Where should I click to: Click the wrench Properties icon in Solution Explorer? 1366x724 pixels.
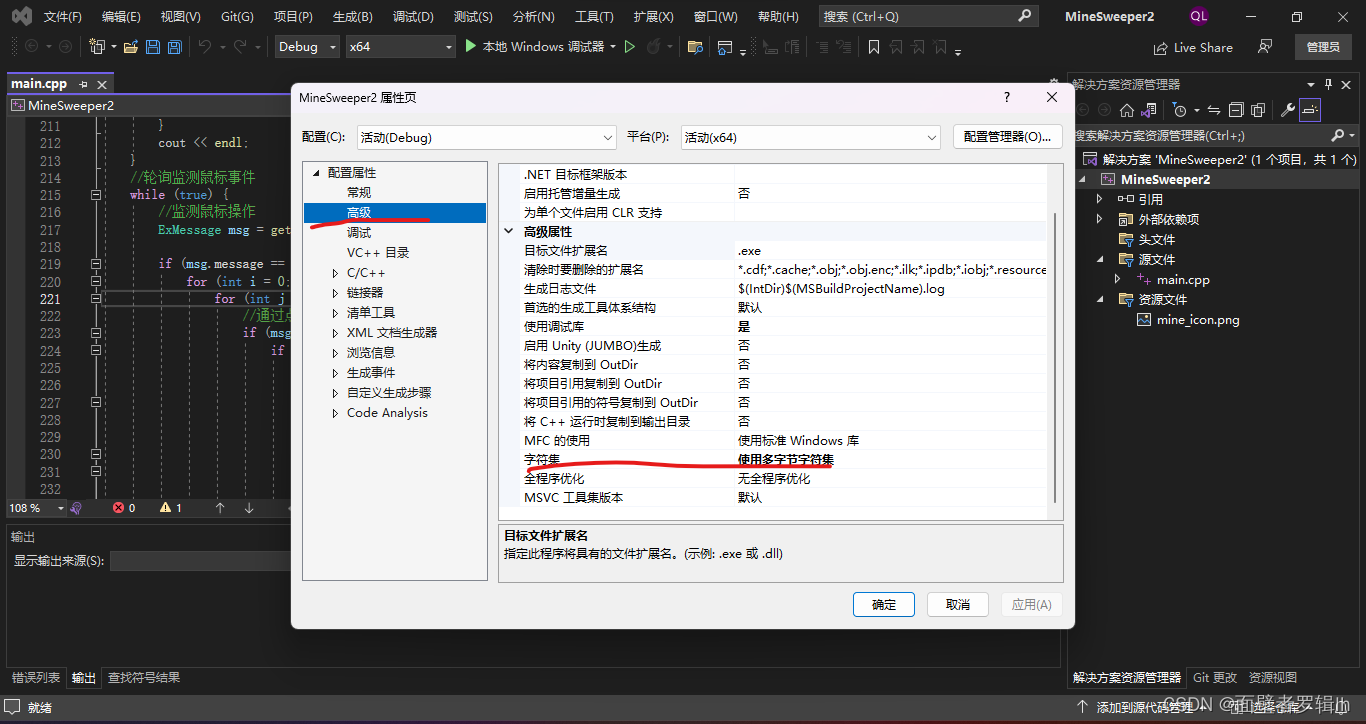click(1288, 110)
